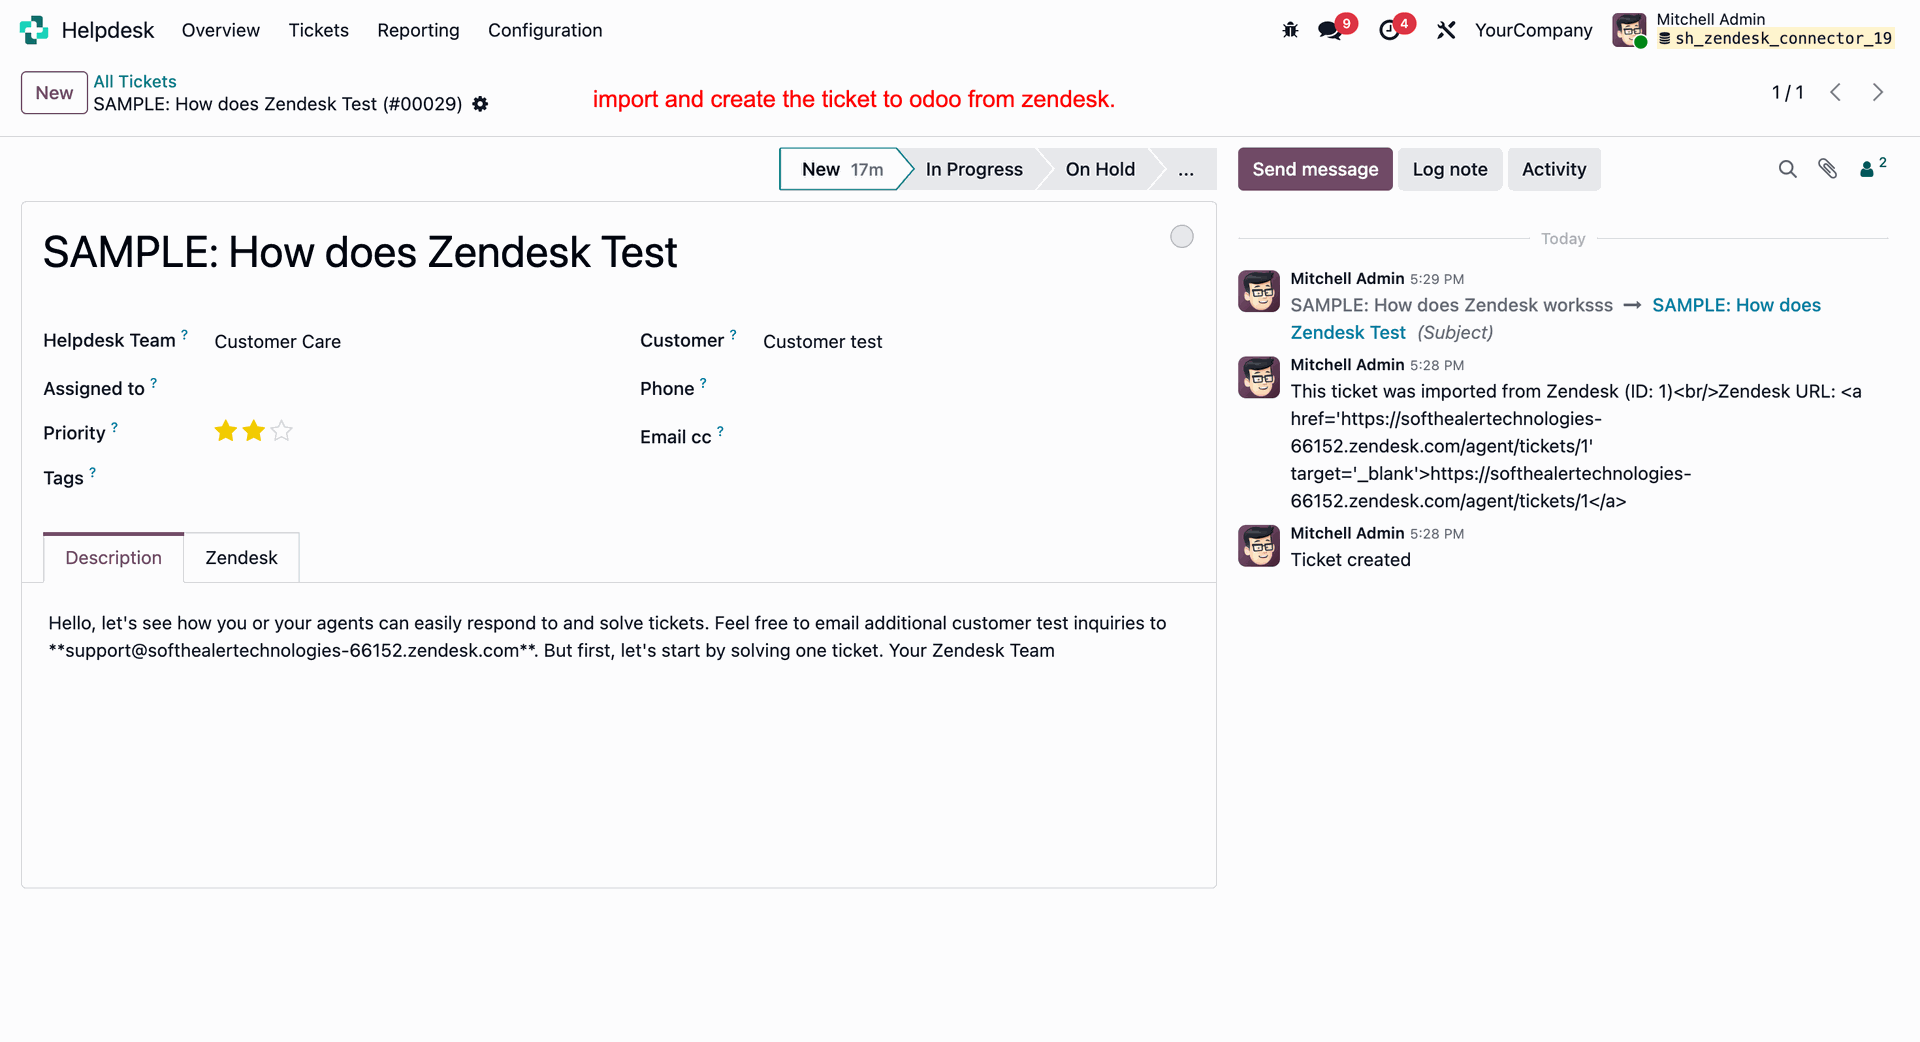Show Assigned to help question mark
1920x1042 pixels.
[x=153, y=383]
